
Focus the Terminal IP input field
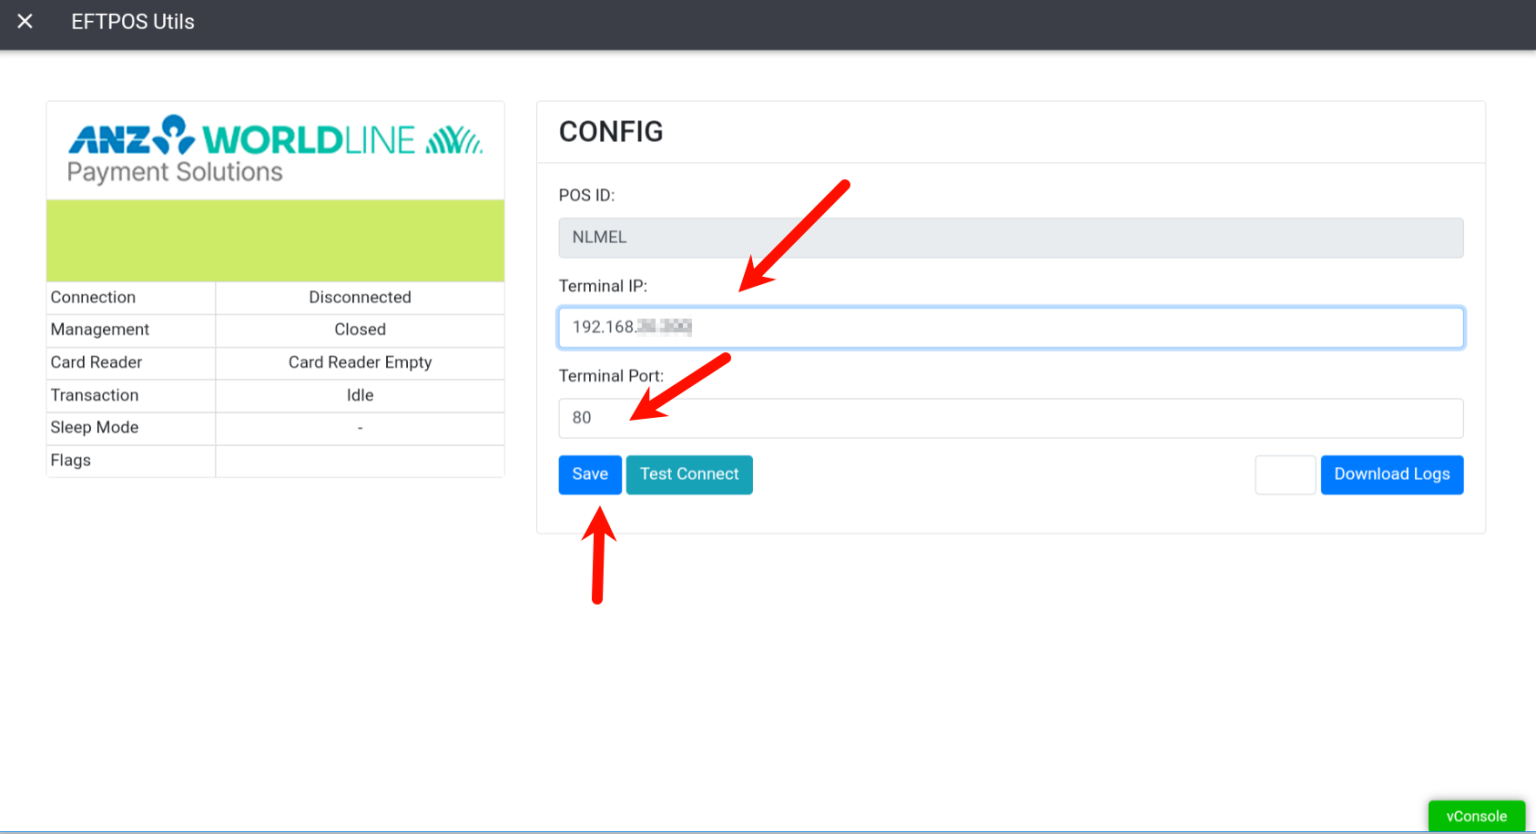point(1010,327)
